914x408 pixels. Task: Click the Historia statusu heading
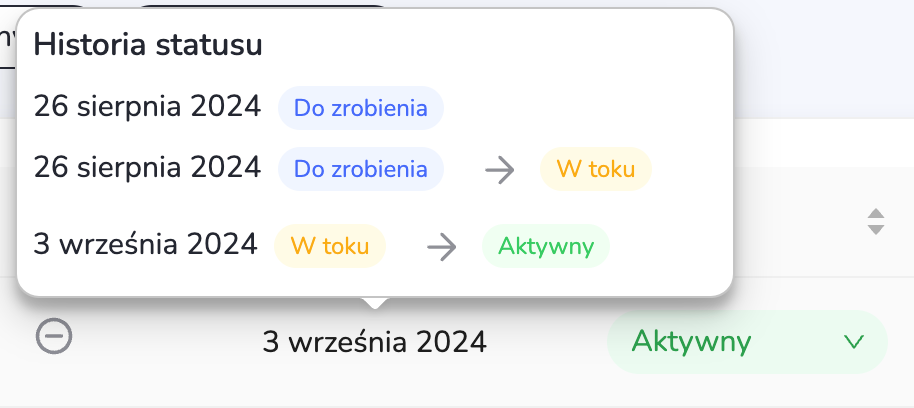click(x=148, y=45)
